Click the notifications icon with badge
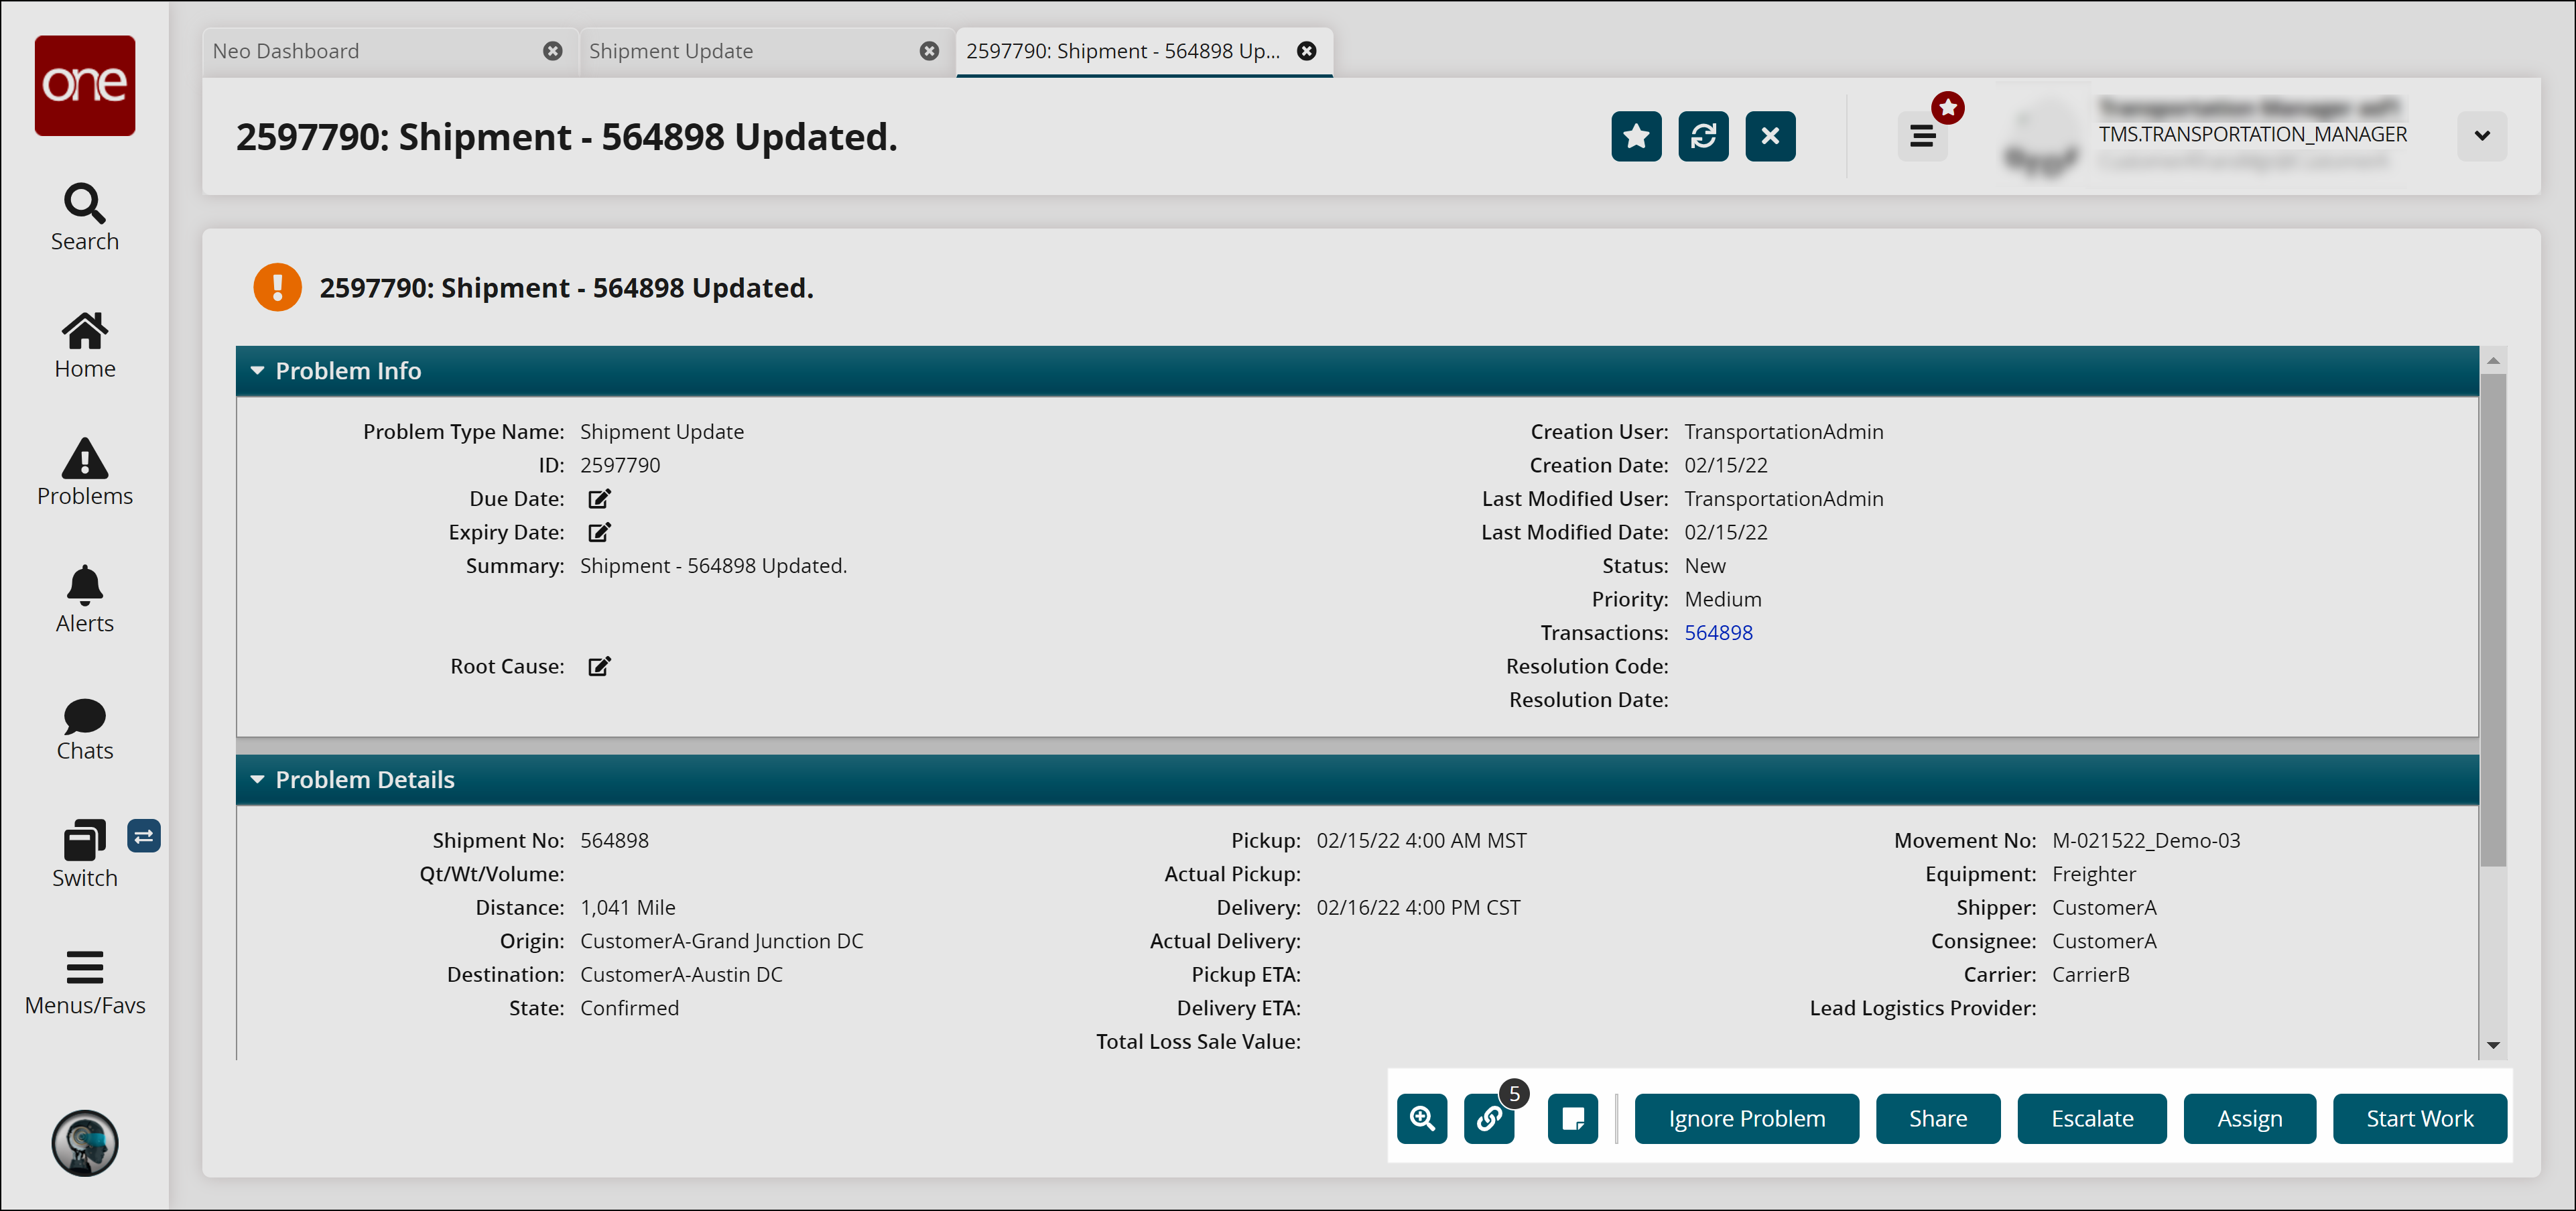The image size is (2576, 1211). pos(1924,135)
